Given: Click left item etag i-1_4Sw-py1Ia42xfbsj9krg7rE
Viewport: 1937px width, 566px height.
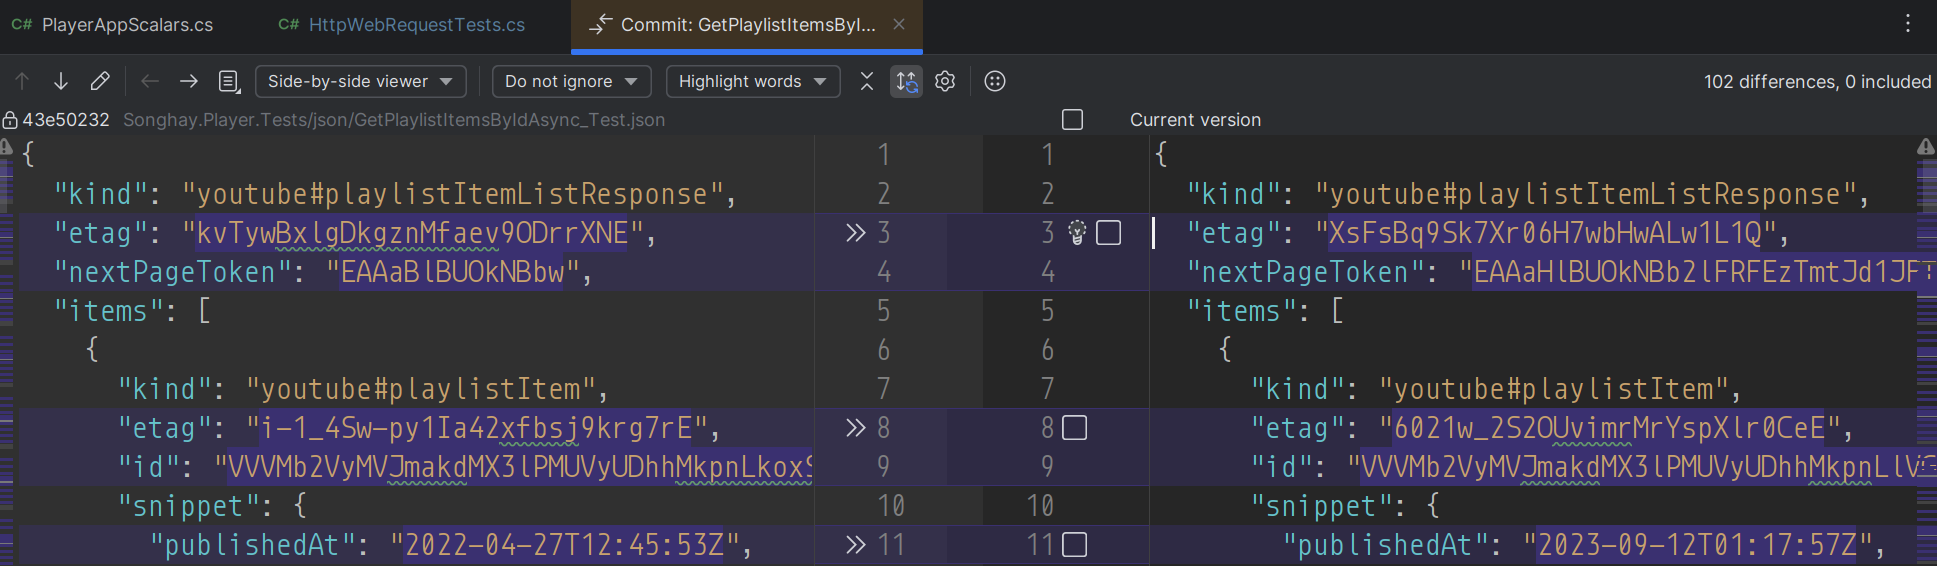Looking at the screenshot, I should [x=476, y=428].
